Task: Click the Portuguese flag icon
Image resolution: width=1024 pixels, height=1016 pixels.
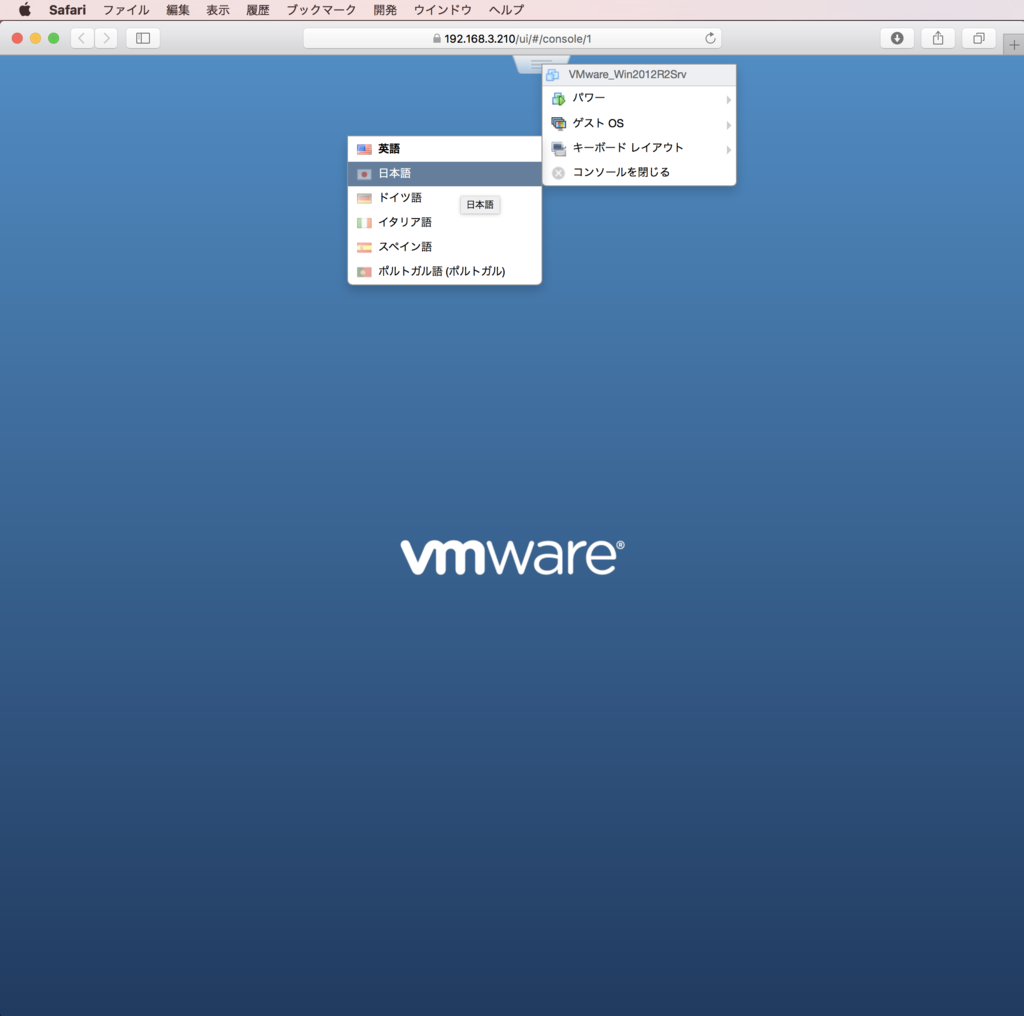Action: (x=364, y=272)
